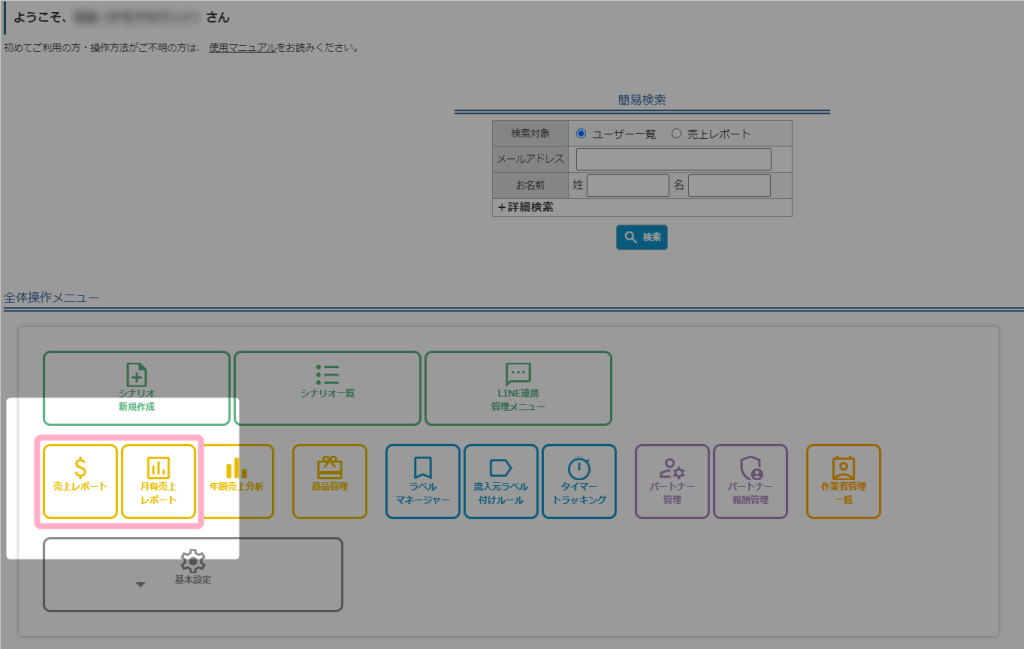Image resolution: width=1024 pixels, height=649 pixels.
Task: Expand the 詳細検索 advanced search section
Action: pyautogui.click(x=524, y=207)
